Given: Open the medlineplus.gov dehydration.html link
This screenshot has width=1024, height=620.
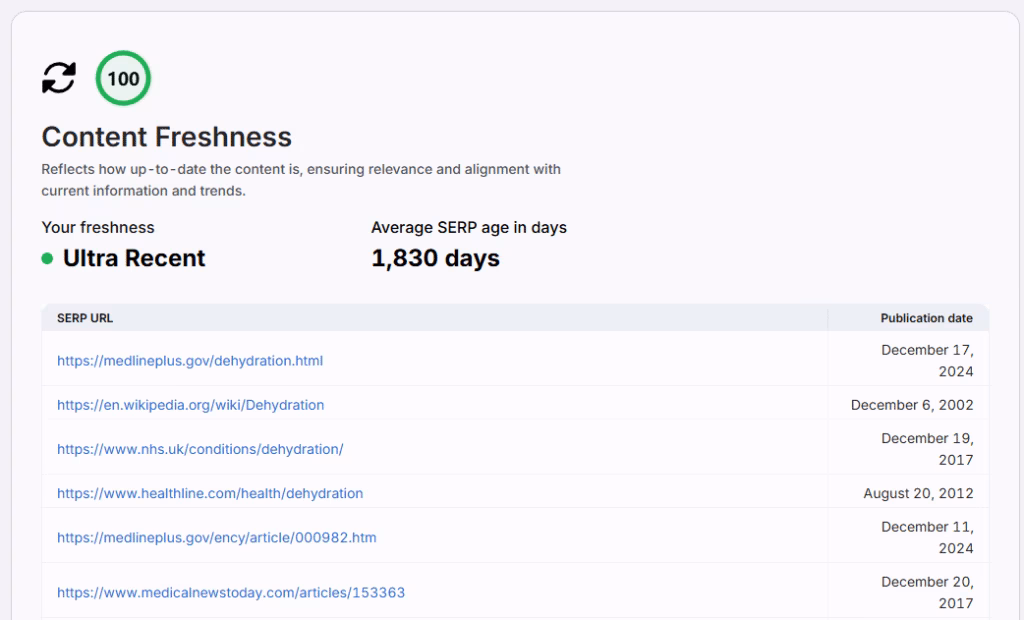Looking at the screenshot, I should click(x=190, y=360).
